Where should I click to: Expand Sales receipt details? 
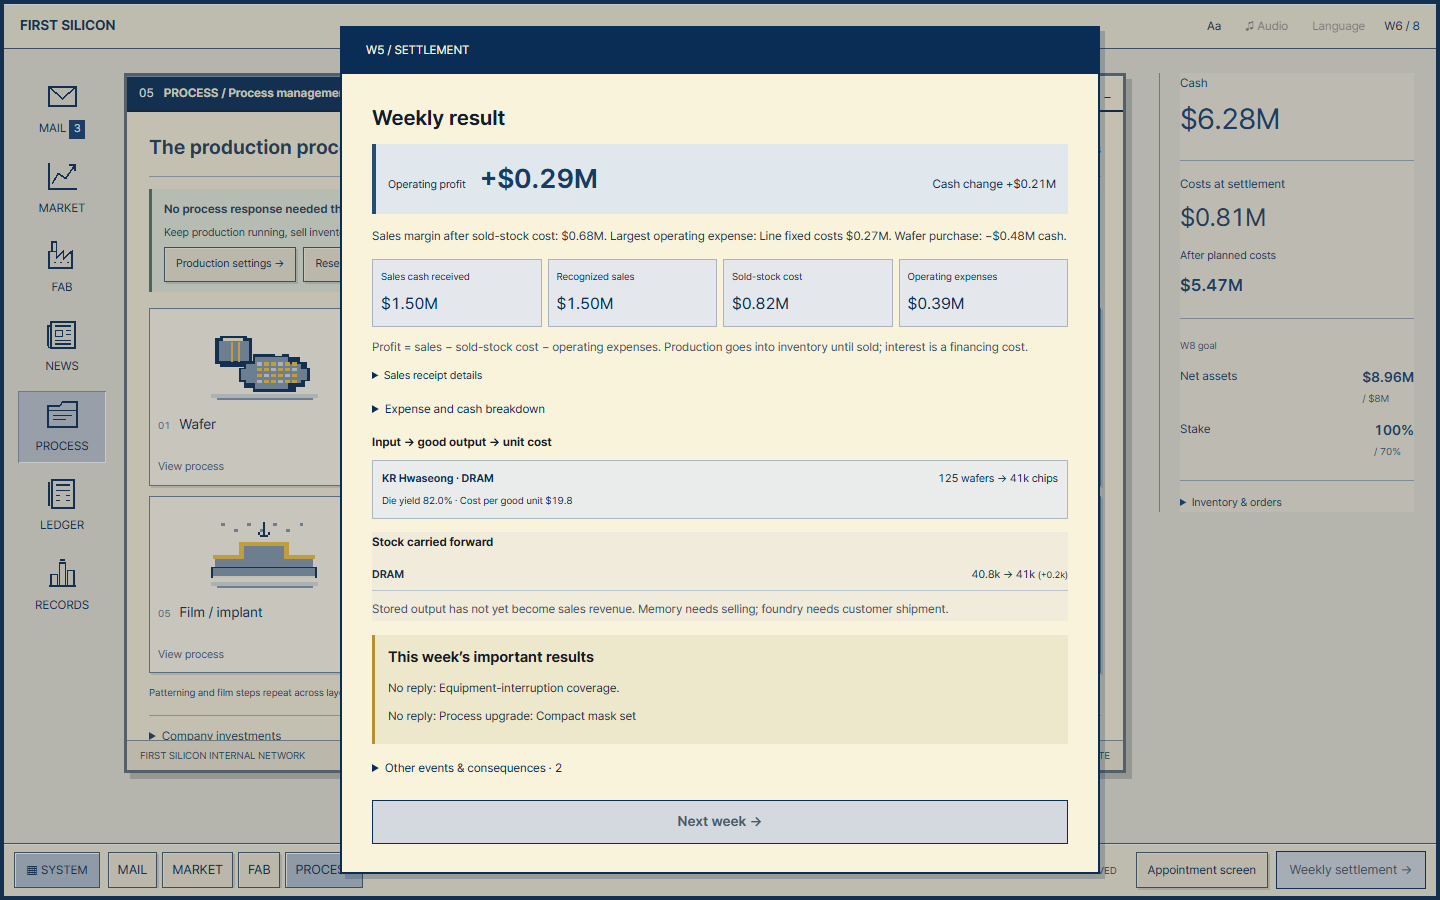pyautogui.click(x=427, y=375)
